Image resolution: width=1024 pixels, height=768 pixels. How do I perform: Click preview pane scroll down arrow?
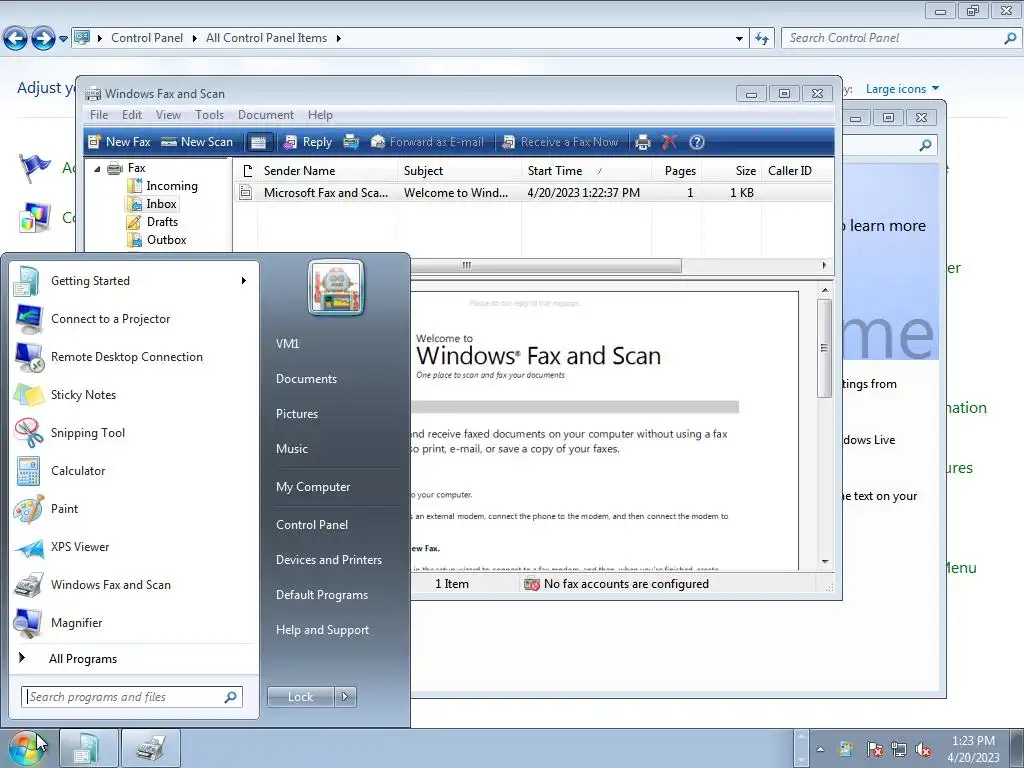click(825, 562)
